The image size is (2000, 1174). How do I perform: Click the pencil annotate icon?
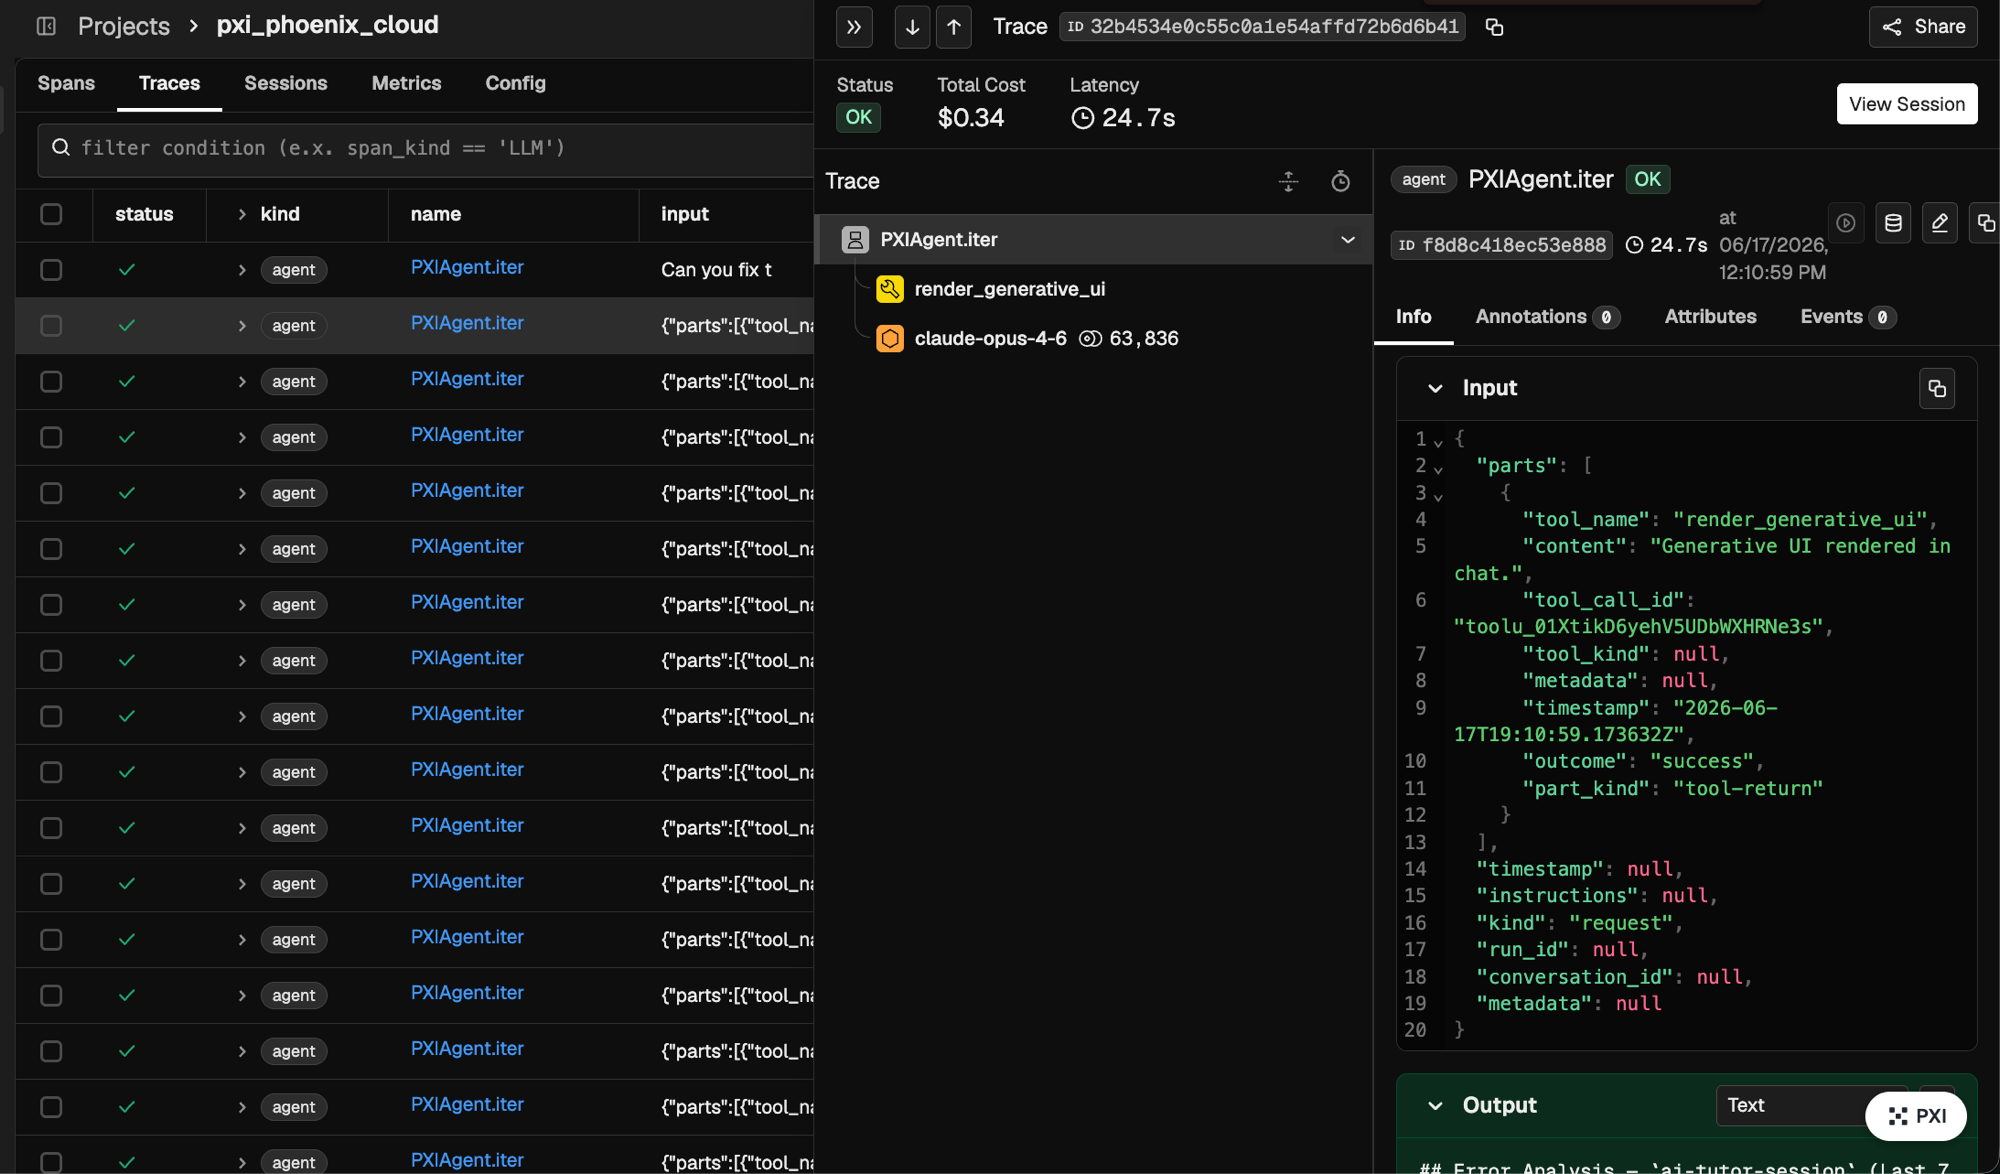1939,223
